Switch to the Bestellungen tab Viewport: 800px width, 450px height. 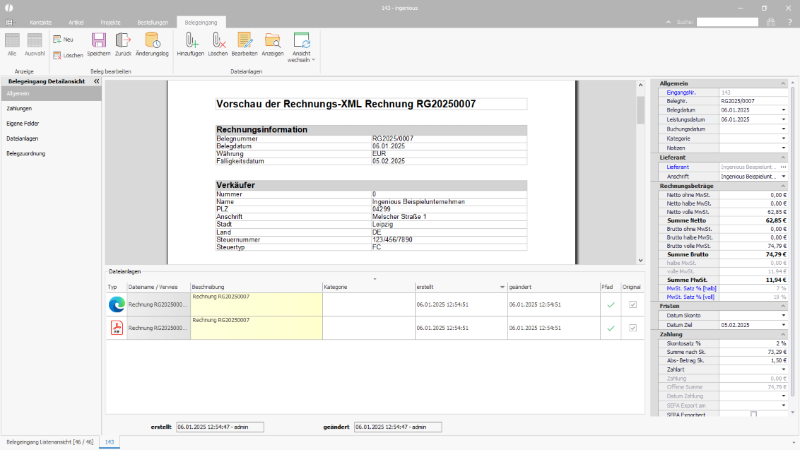click(x=153, y=22)
